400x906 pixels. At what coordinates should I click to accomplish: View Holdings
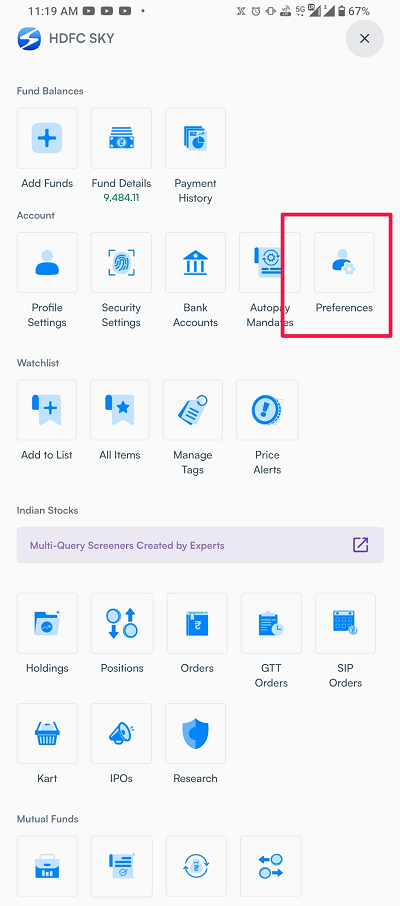click(47, 623)
